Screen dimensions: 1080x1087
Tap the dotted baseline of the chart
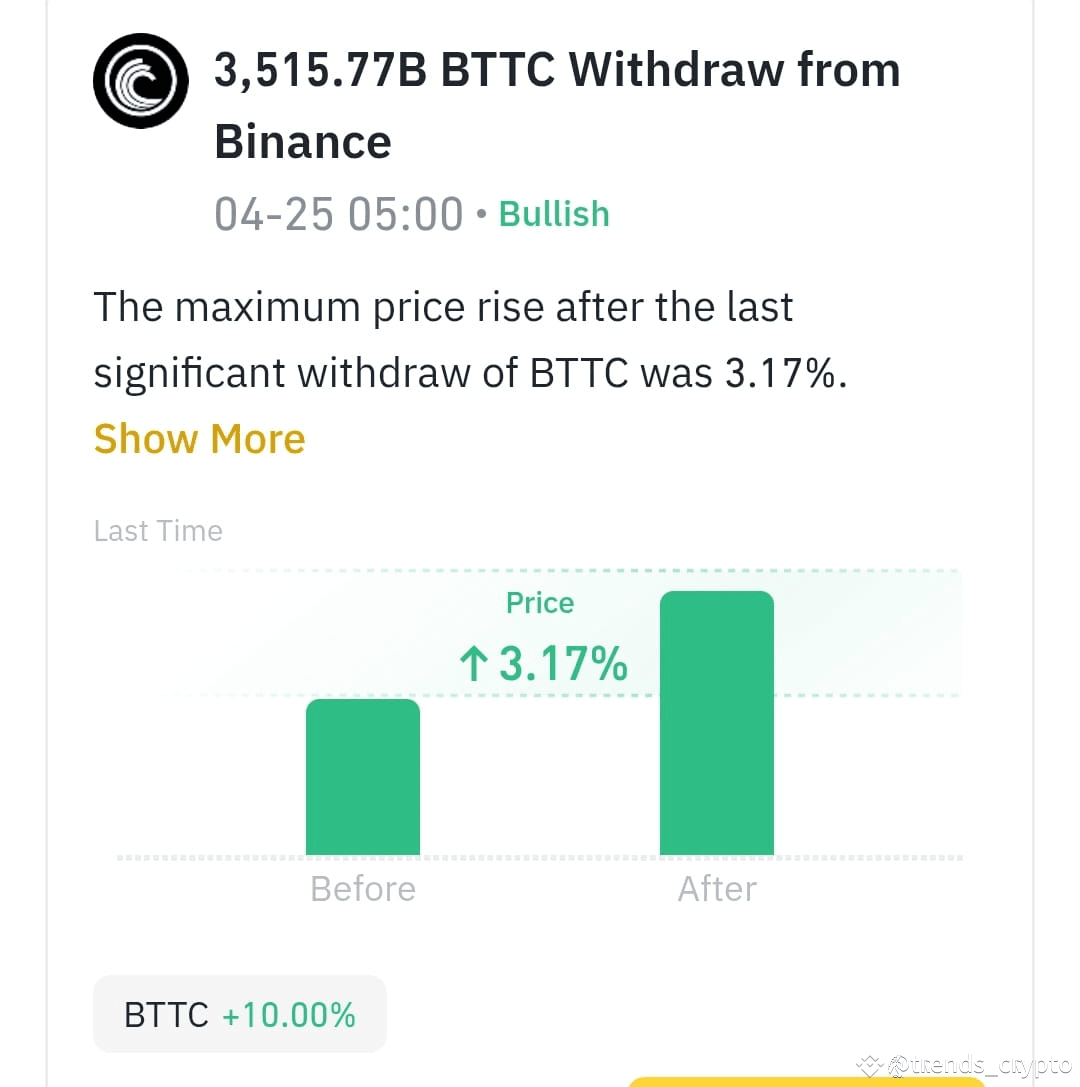tap(540, 857)
